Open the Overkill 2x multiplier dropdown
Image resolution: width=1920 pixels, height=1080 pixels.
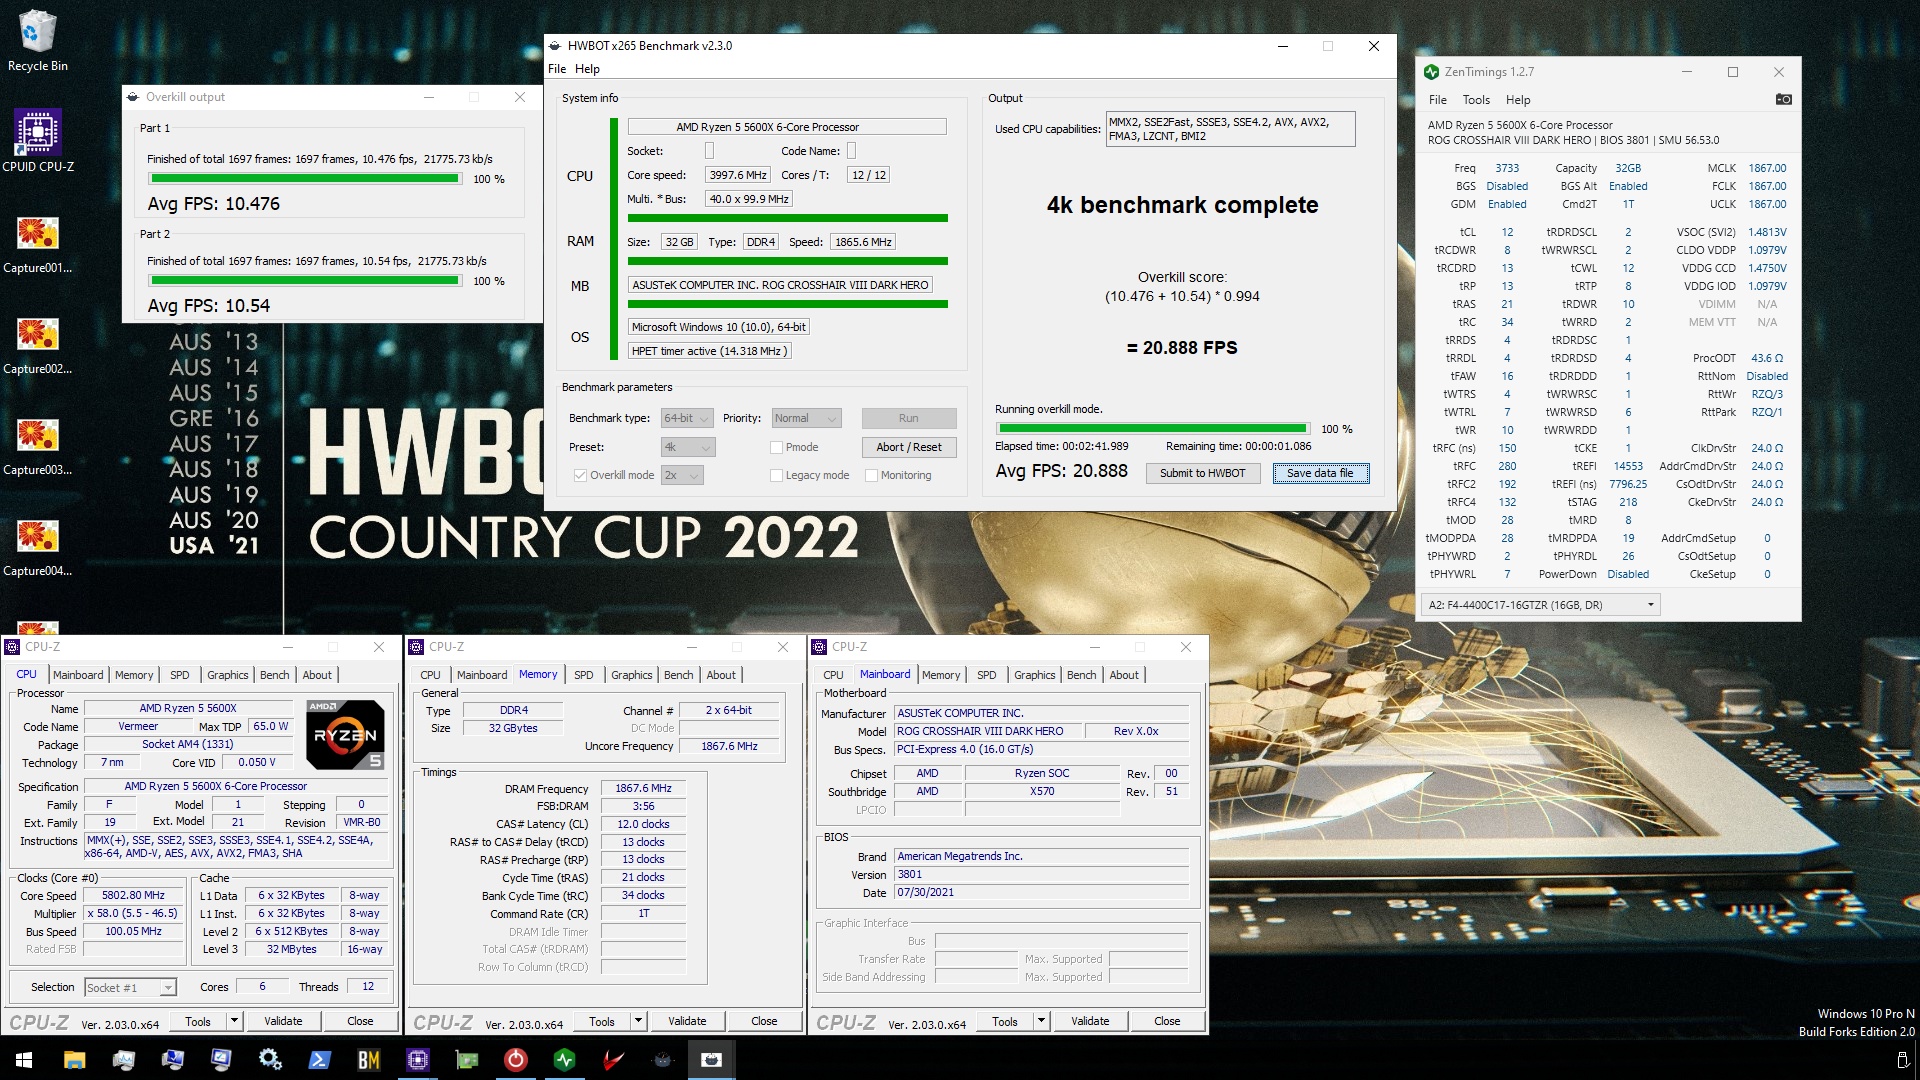[x=682, y=475]
